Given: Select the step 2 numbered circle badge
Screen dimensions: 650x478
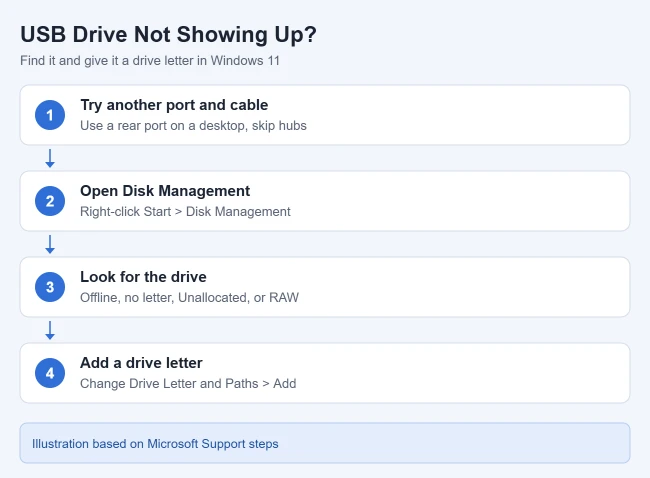Looking at the screenshot, I should tap(50, 201).
